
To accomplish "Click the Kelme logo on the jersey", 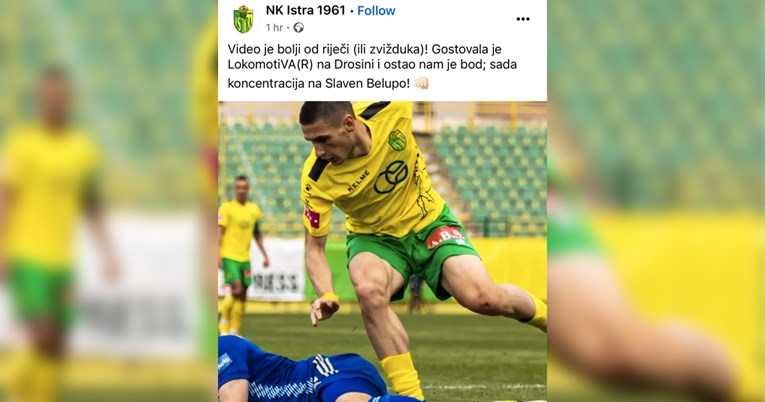I will pos(359,182).
